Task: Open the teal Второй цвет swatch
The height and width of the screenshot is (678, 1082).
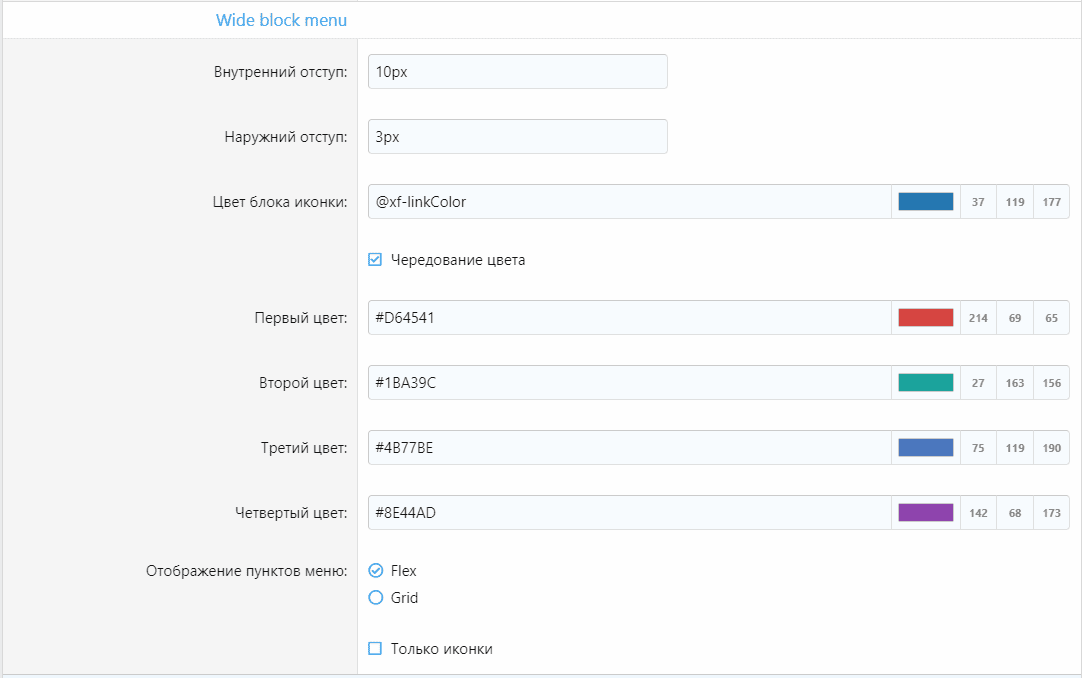Action: pos(925,383)
